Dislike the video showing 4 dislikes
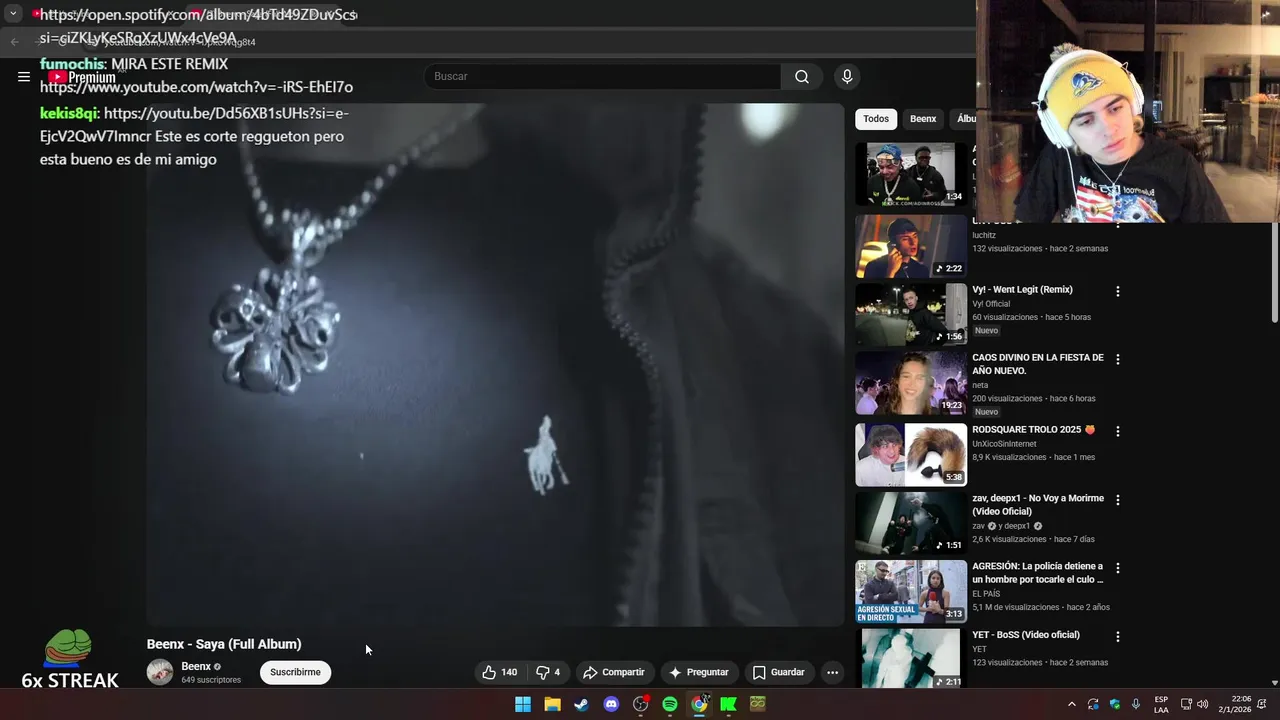Image resolution: width=1280 pixels, height=720 pixels. click(x=548, y=672)
